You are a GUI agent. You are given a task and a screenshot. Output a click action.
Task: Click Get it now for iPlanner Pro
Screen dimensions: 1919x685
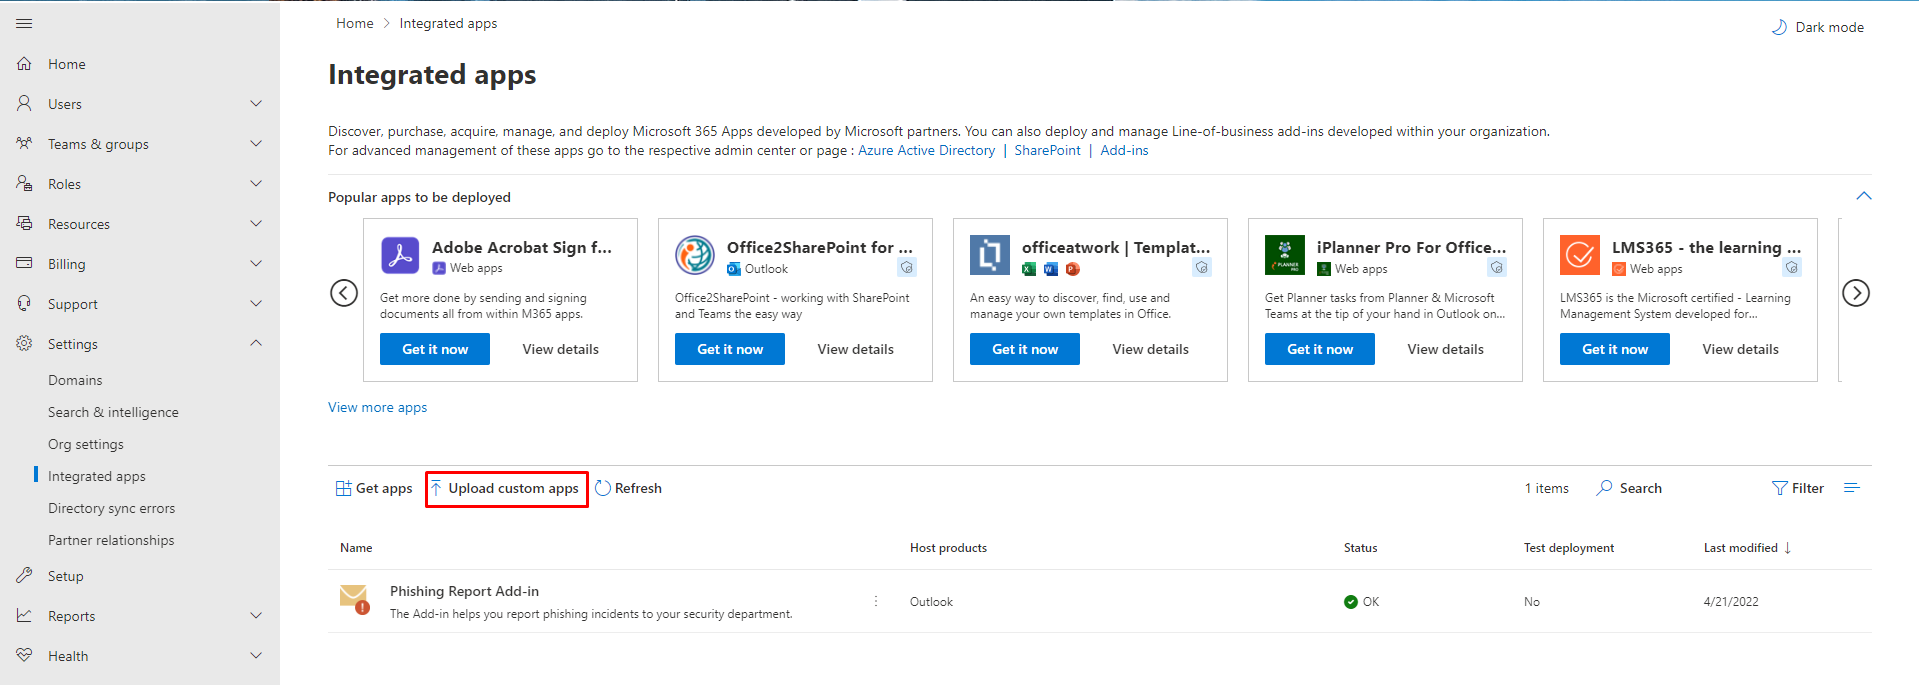(x=1320, y=349)
